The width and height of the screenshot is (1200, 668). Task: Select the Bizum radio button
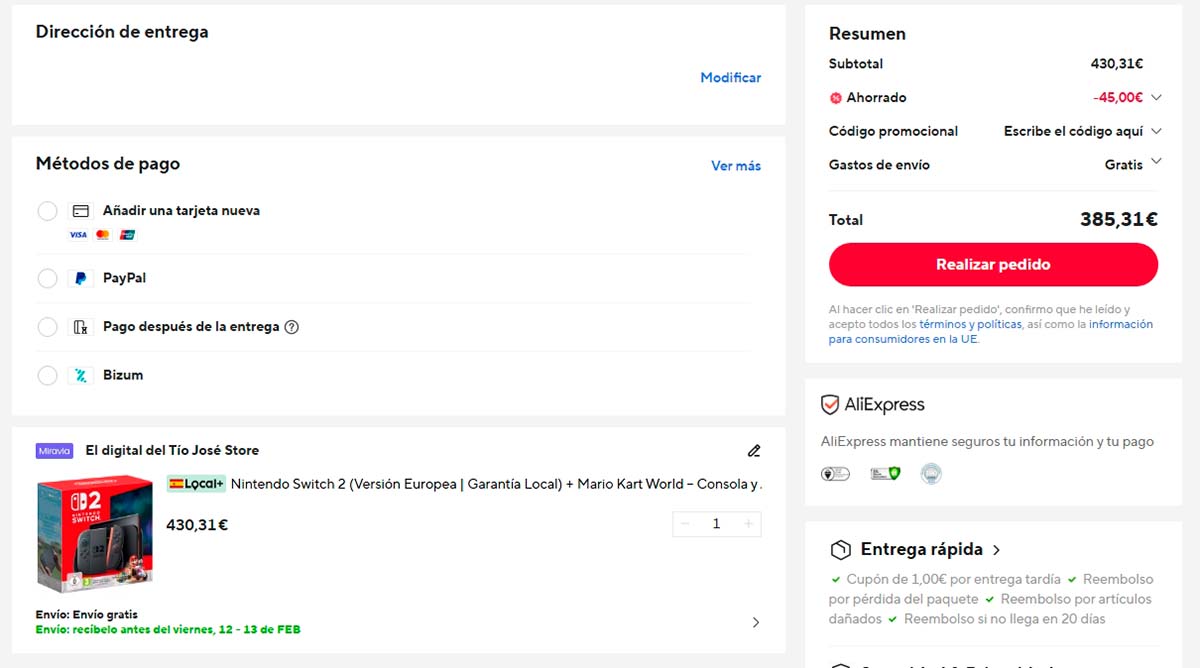click(47, 375)
